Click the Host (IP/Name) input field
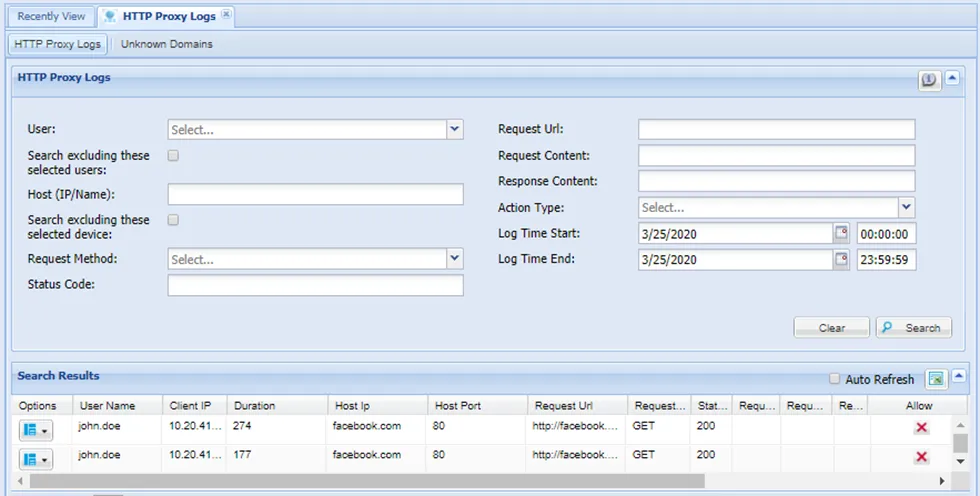Viewport: 980px width, 496px height. click(x=316, y=194)
